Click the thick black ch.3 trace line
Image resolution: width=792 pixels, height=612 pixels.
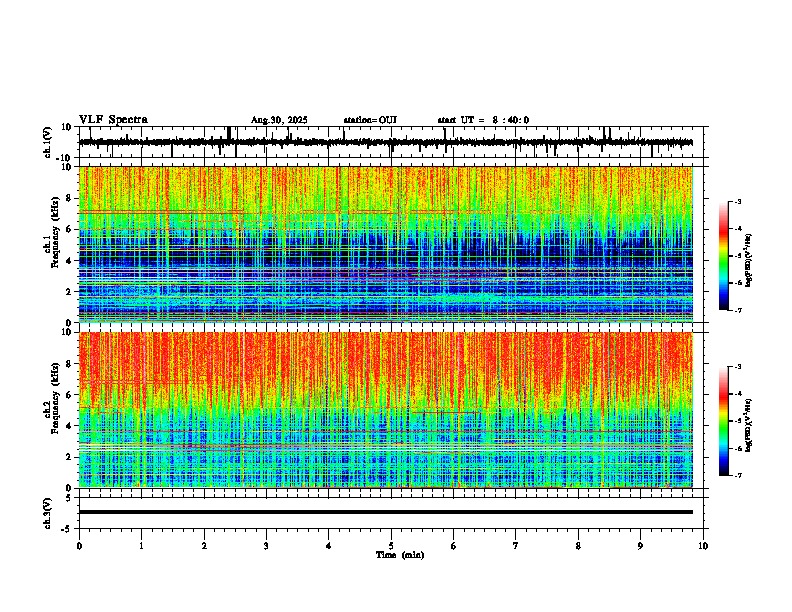pyautogui.click(x=385, y=512)
